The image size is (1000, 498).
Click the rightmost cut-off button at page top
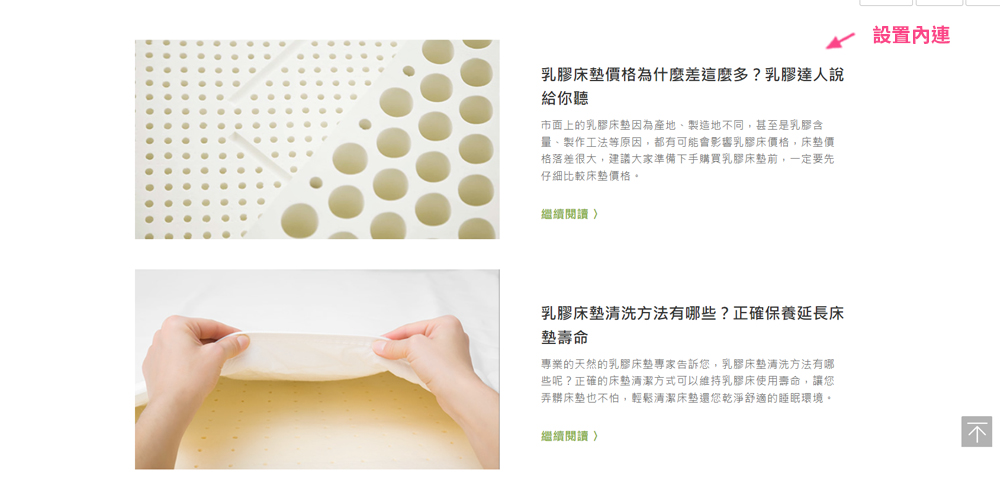pyautogui.click(x=983, y=3)
